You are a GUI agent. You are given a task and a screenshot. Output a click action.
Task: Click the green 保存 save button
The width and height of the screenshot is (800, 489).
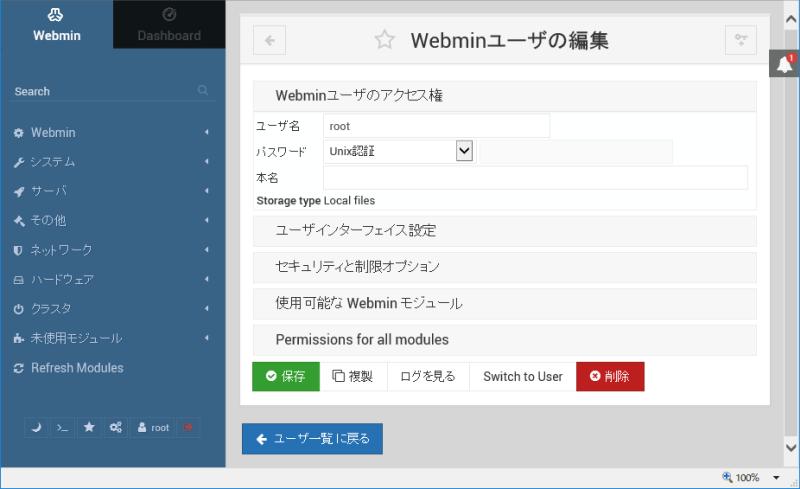coord(286,377)
